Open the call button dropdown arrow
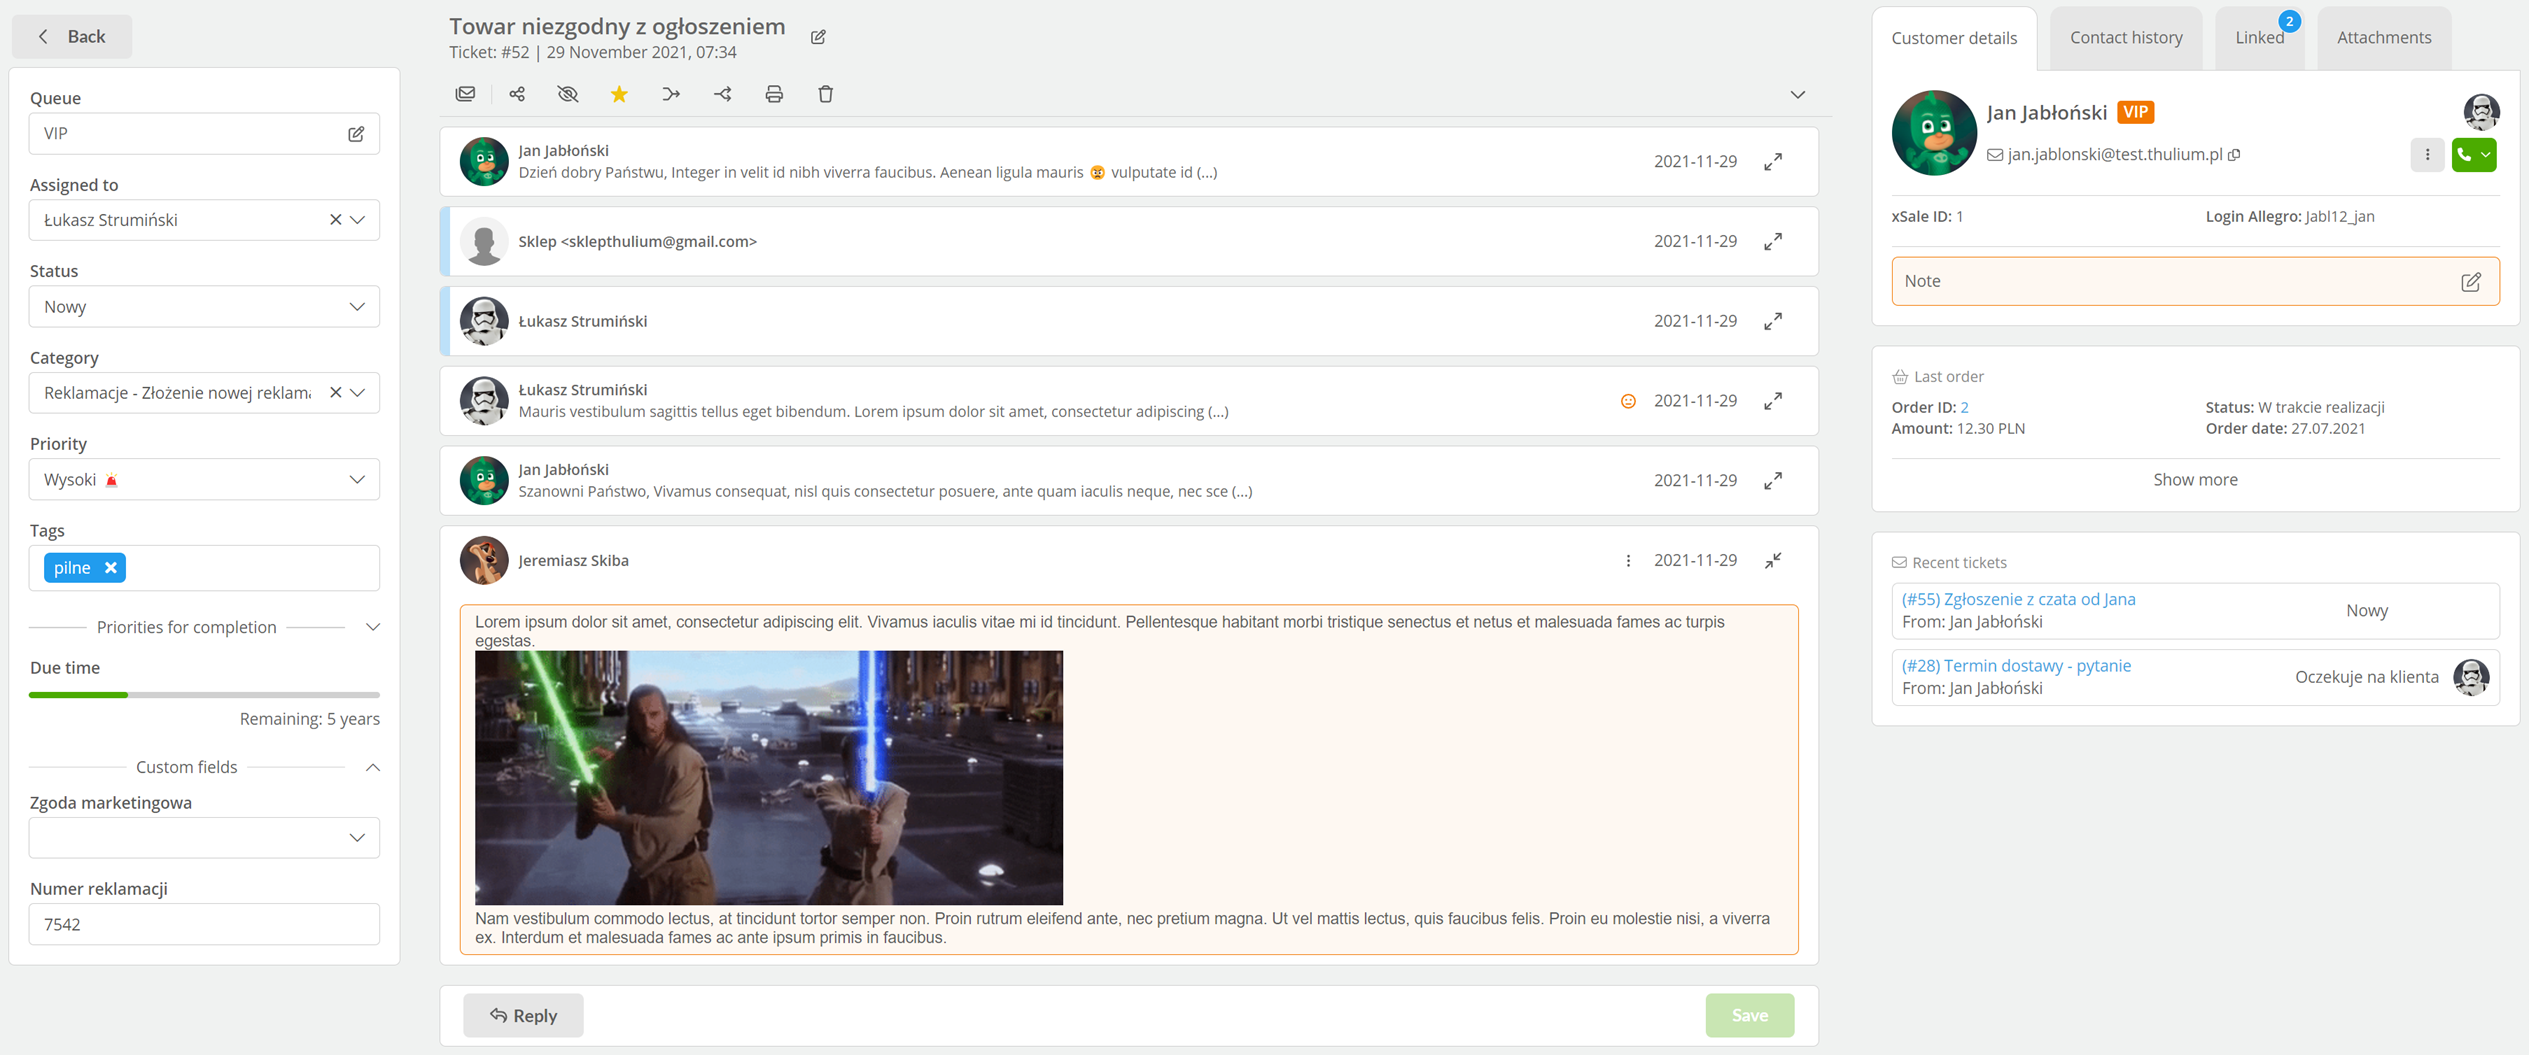 [2486, 155]
